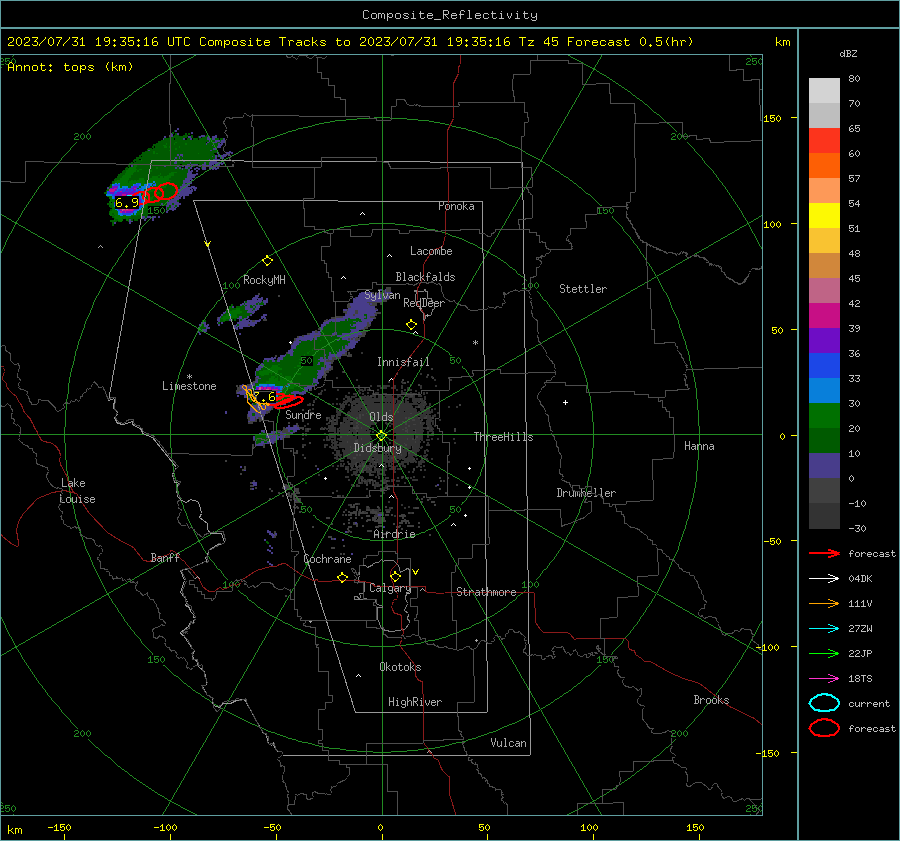Click the Cochrane city label
The image size is (900, 841).
[x=327, y=559]
